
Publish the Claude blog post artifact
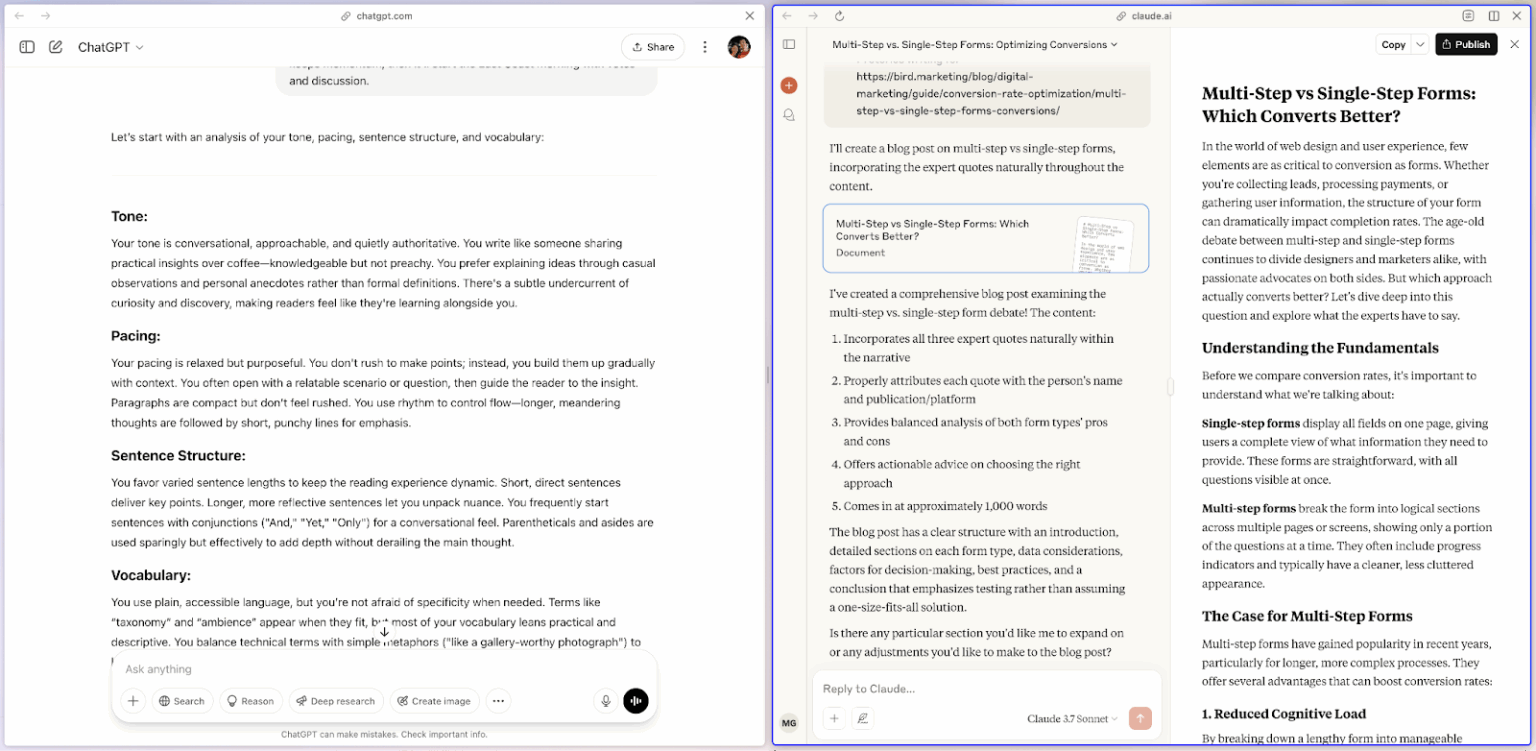click(1466, 44)
